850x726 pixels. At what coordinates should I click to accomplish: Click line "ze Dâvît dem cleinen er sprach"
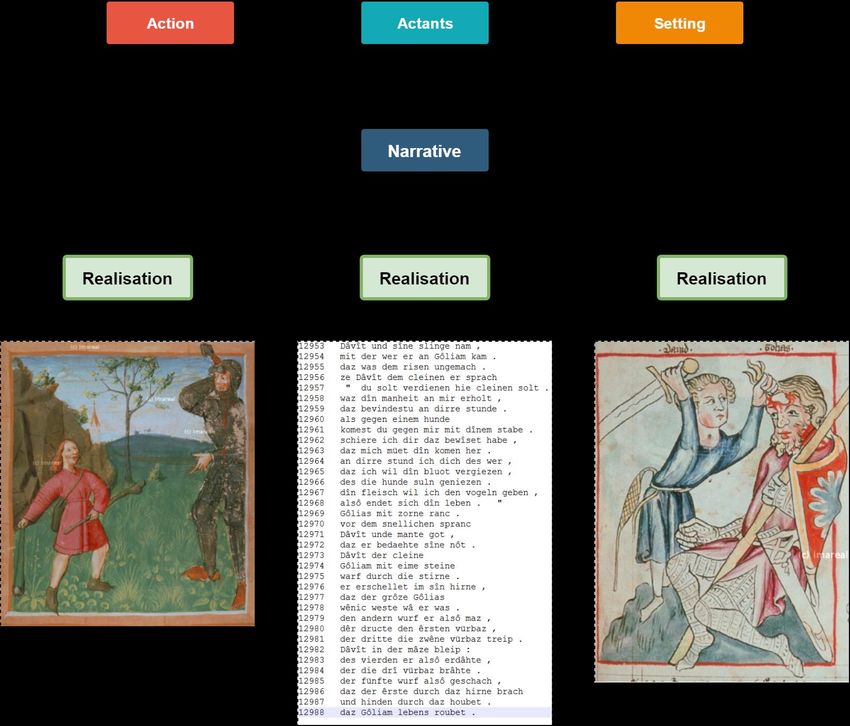418,377
